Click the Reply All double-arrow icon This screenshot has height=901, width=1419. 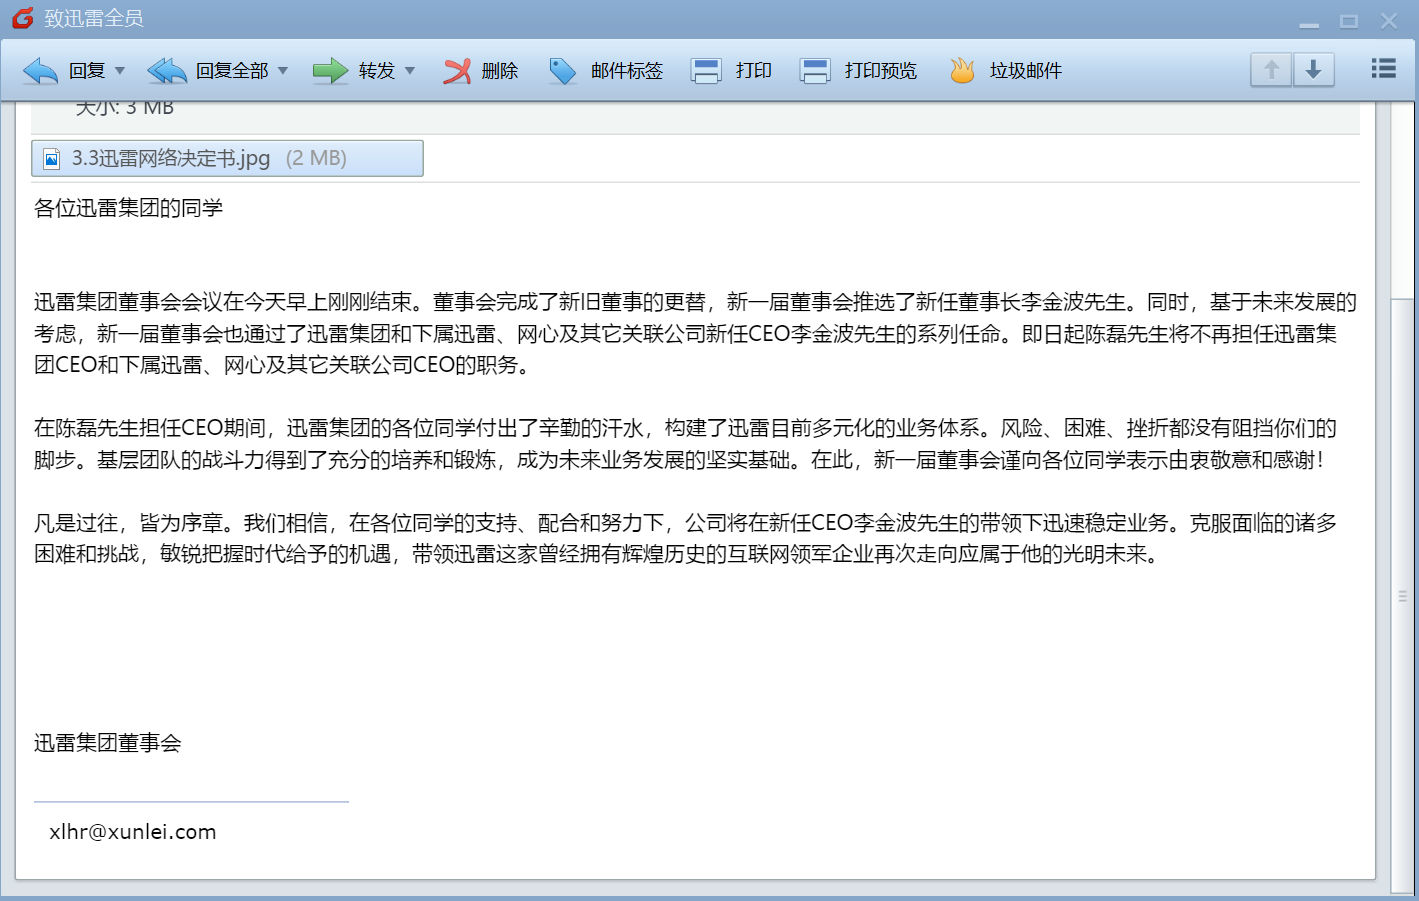(167, 71)
